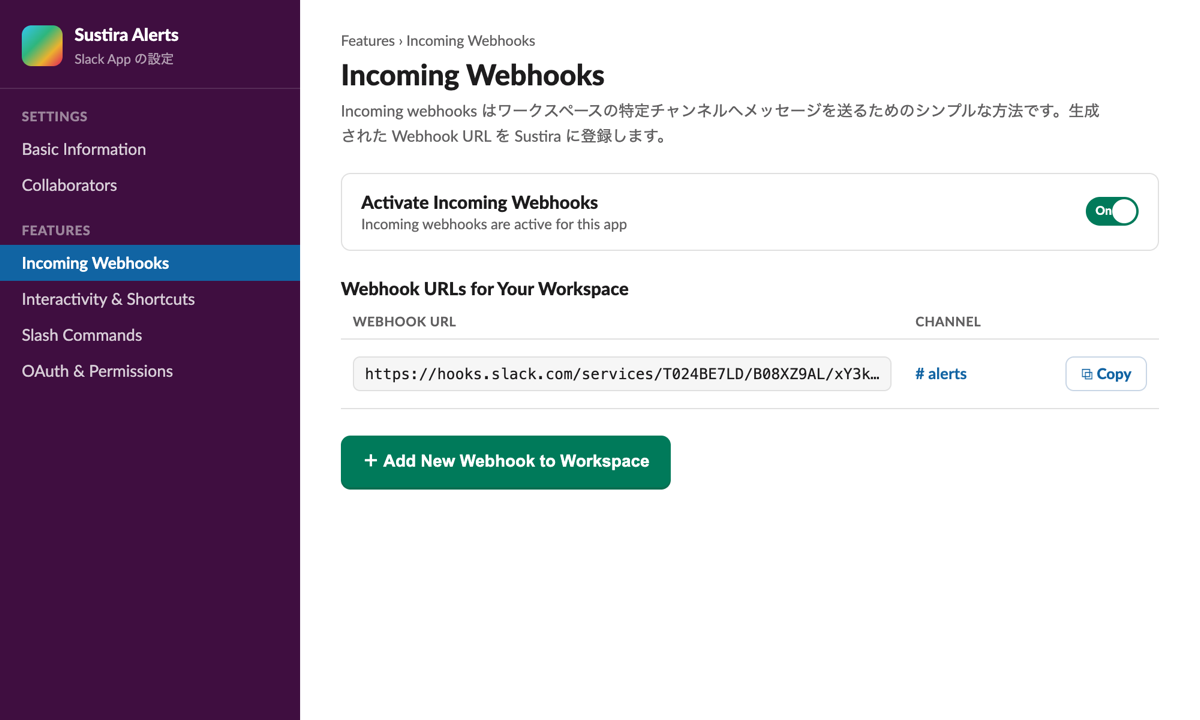
Task: Click the Features breadcrumb link
Action: pos(368,41)
